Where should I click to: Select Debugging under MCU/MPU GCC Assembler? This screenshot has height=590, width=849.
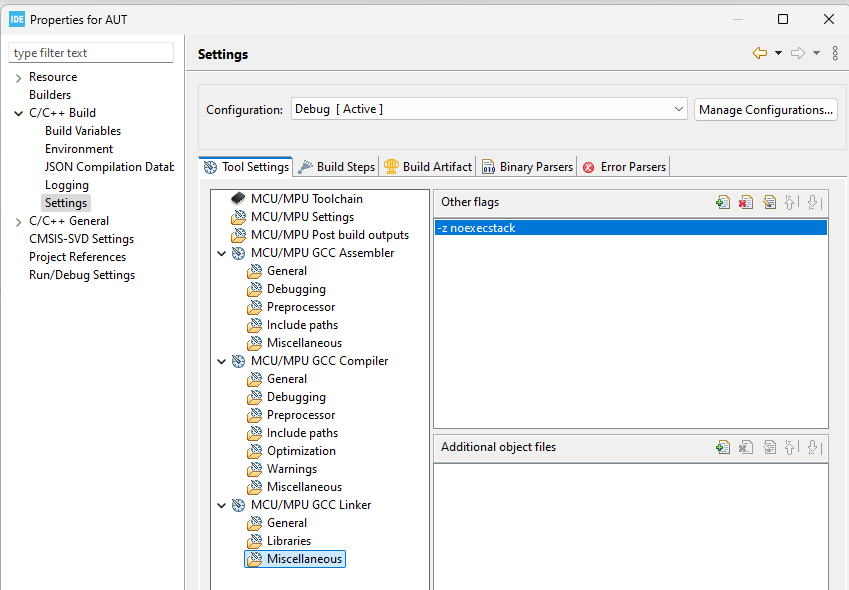pyautogui.click(x=296, y=289)
